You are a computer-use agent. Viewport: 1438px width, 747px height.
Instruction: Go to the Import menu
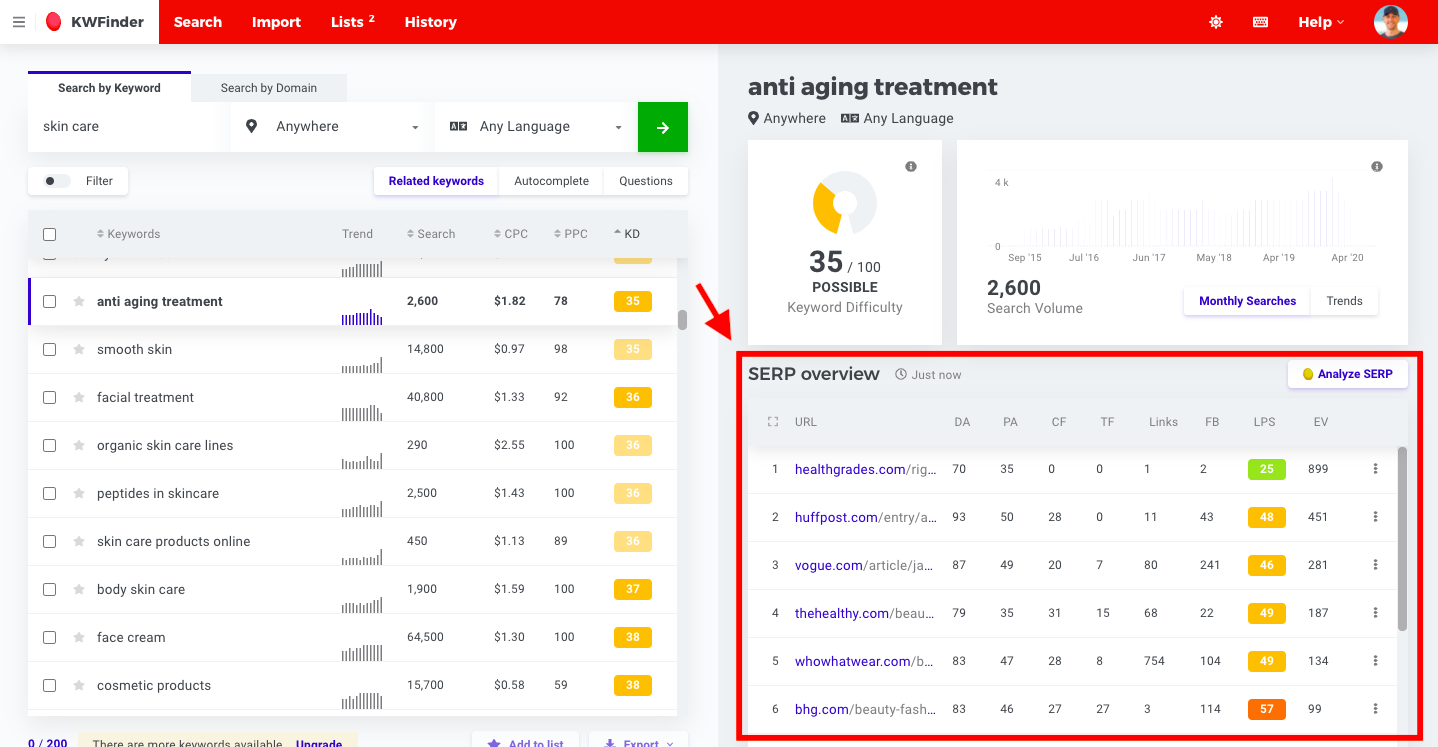click(x=277, y=22)
